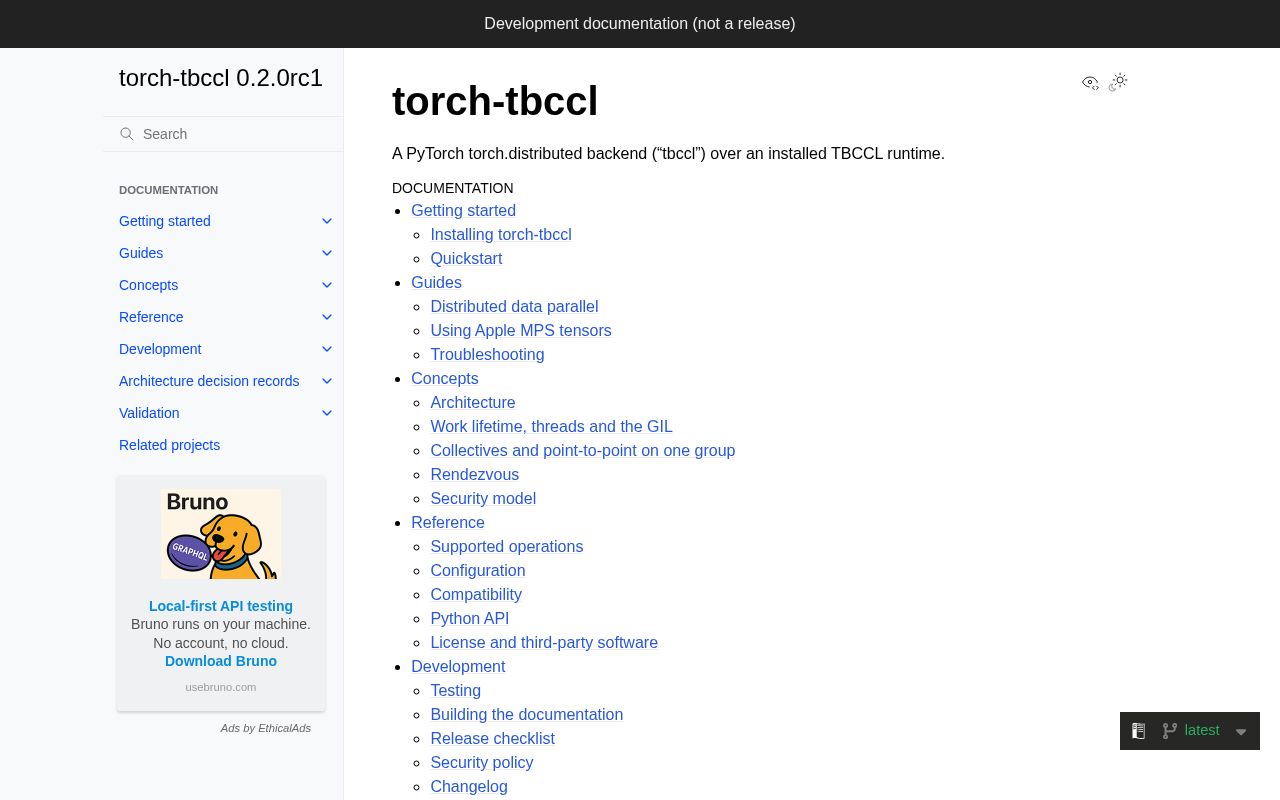This screenshot has height=800, width=1280.
Task: Click the Download Bruno ad link
Action: [x=221, y=661]
